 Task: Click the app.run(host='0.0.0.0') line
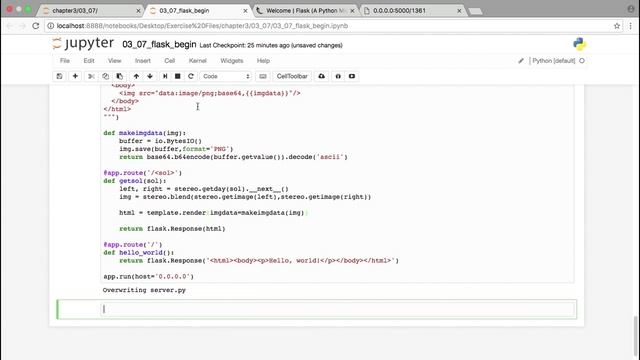(148, 277)
